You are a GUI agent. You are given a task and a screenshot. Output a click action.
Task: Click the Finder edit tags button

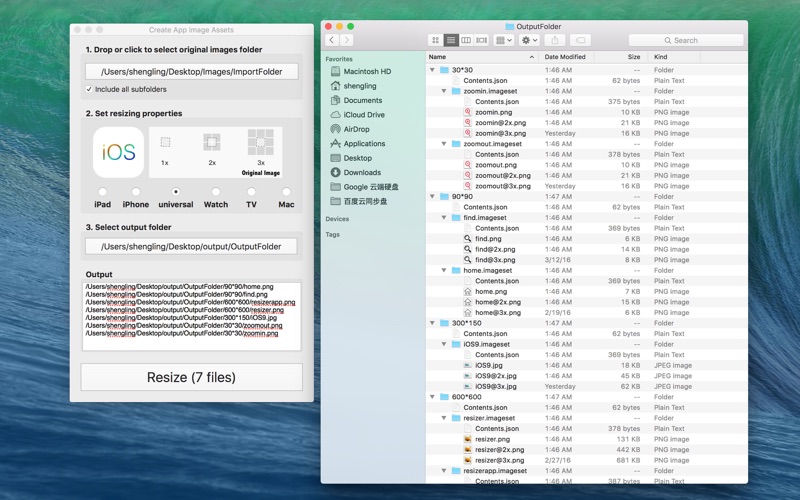point(580,40)
